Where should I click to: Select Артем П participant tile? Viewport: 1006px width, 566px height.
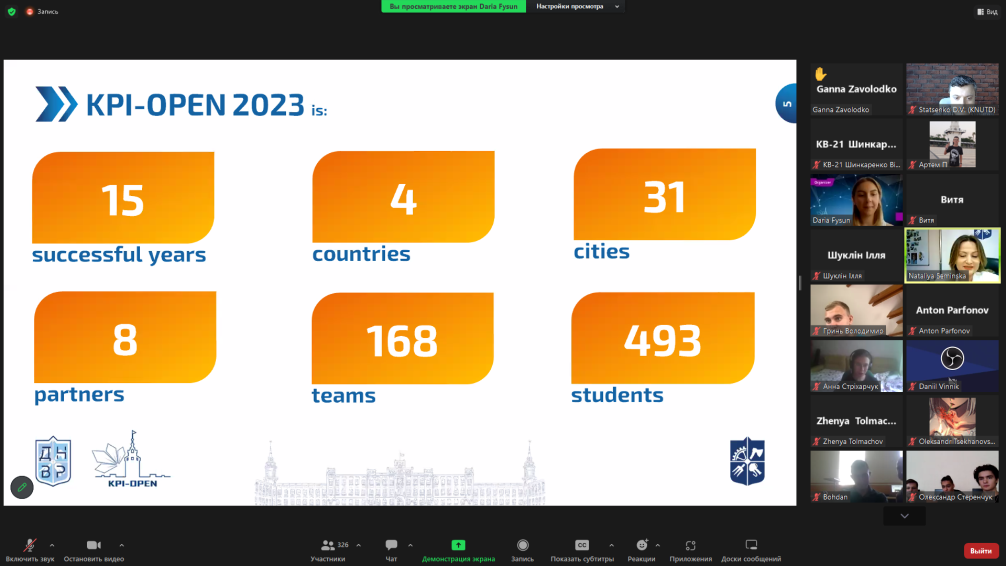point(952,144)
